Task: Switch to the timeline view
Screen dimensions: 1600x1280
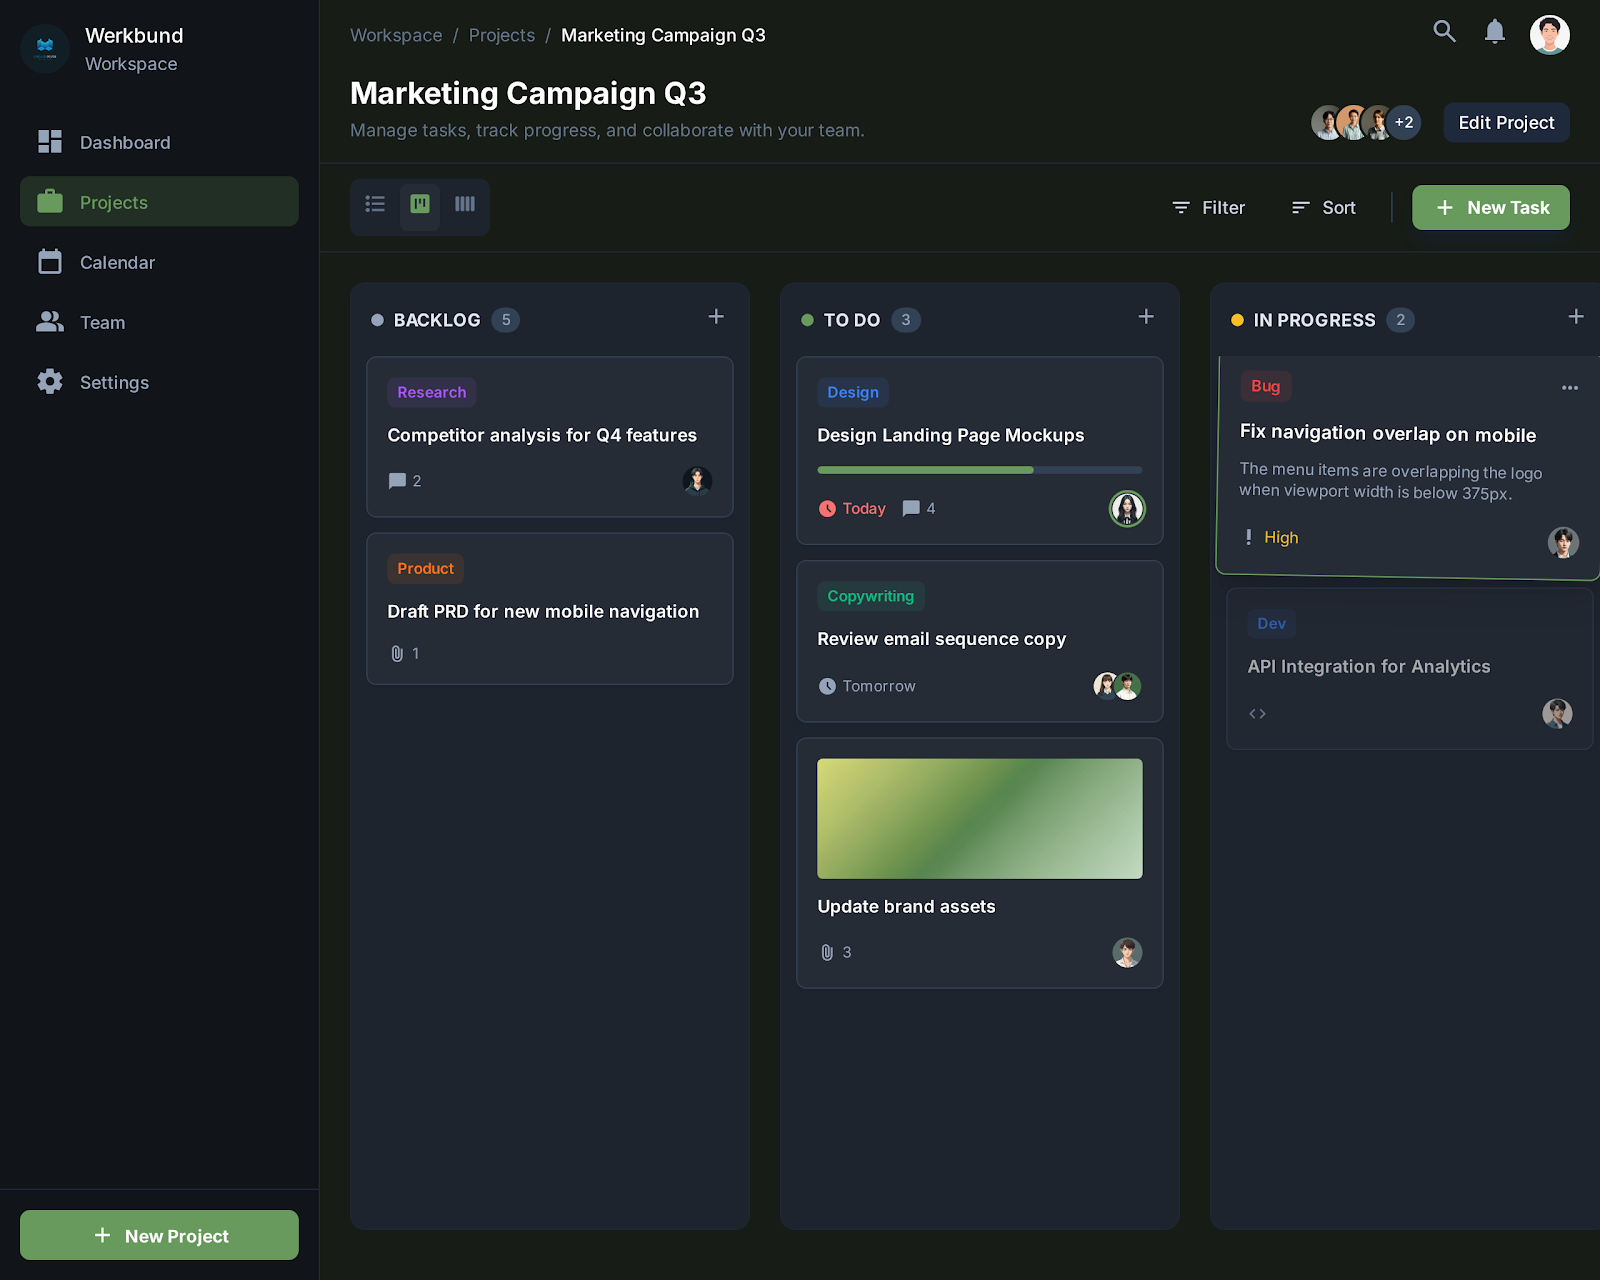Action: tap(464, 206)
